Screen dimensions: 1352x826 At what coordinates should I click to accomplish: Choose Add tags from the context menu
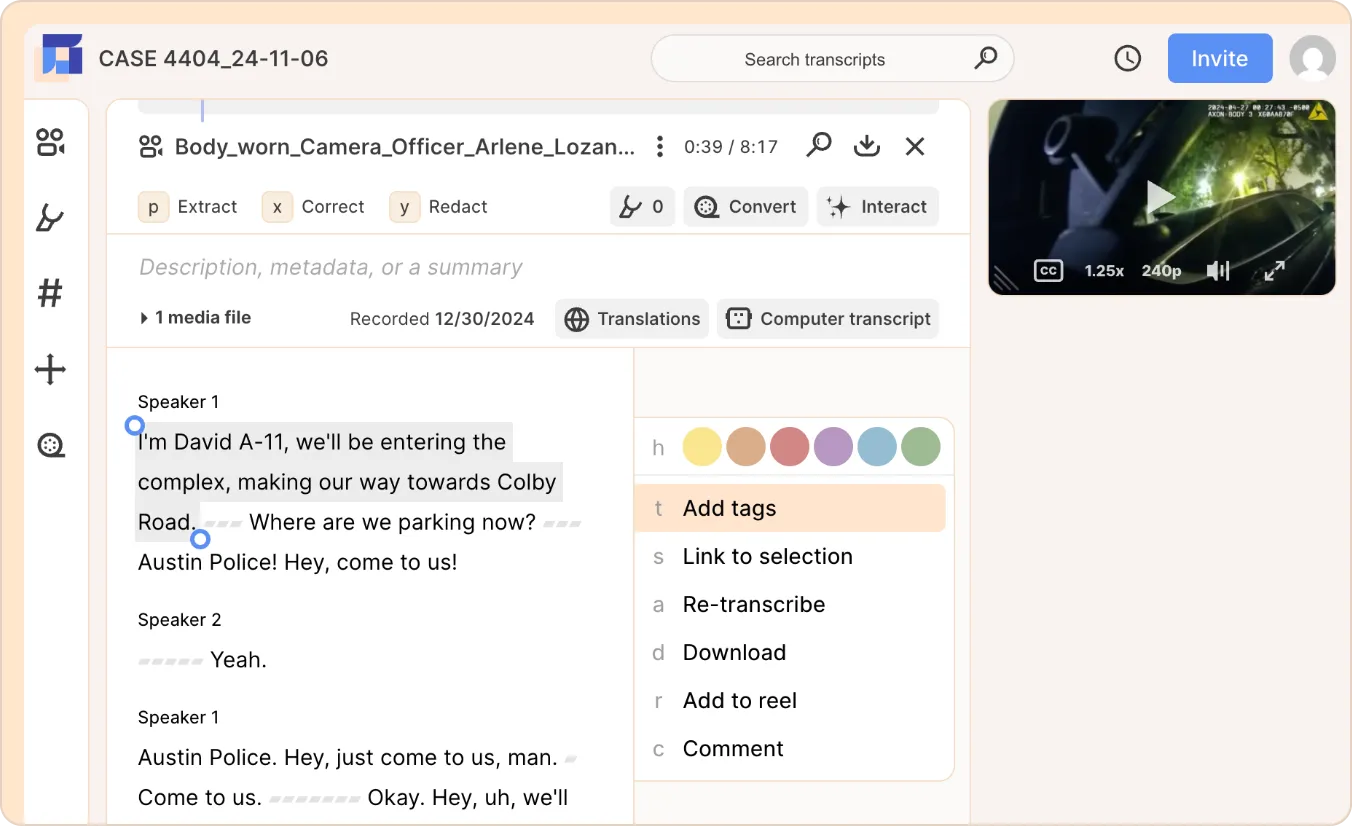[790, 508]
